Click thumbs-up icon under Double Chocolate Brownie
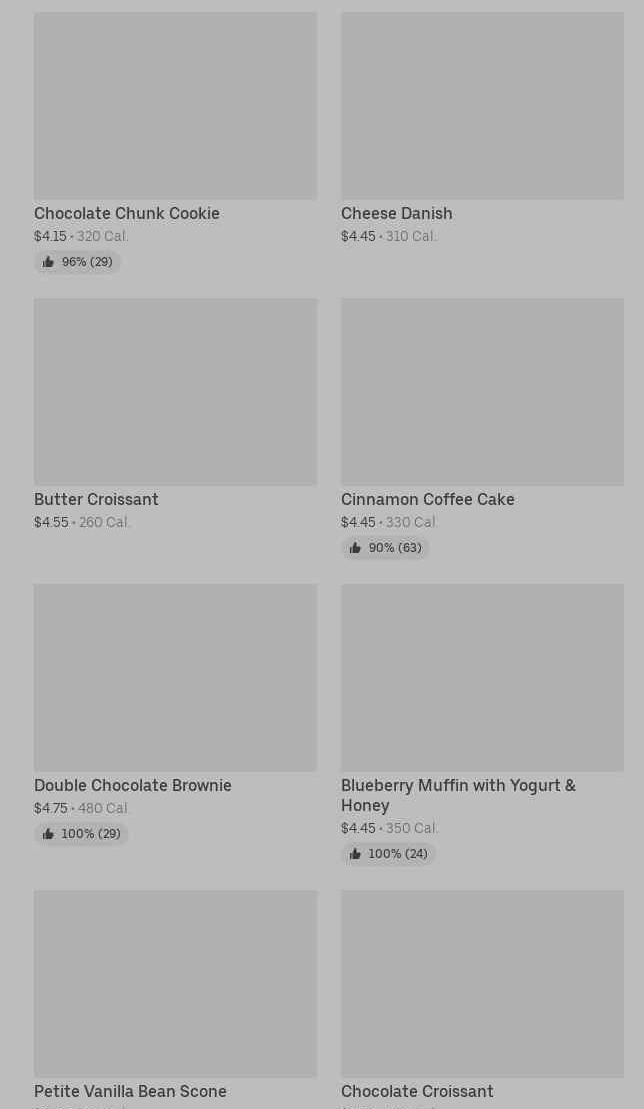Viewport: 644px width, 1109px height. tap(48, 834)
